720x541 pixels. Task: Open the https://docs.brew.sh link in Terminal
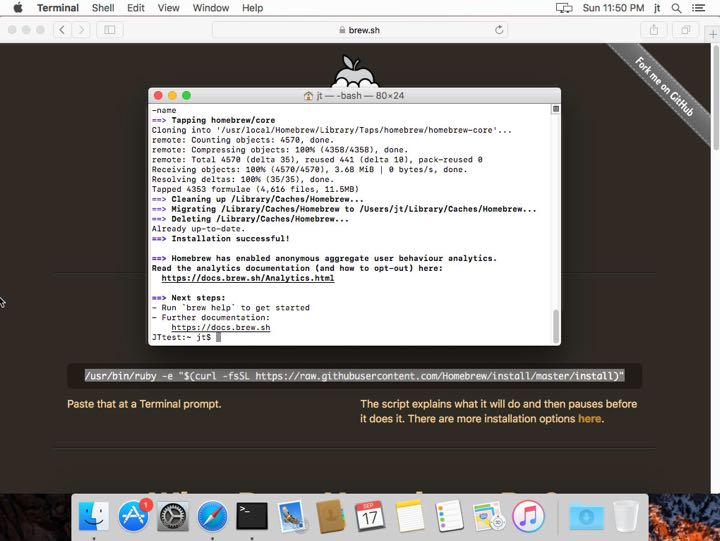pos(221,327)
